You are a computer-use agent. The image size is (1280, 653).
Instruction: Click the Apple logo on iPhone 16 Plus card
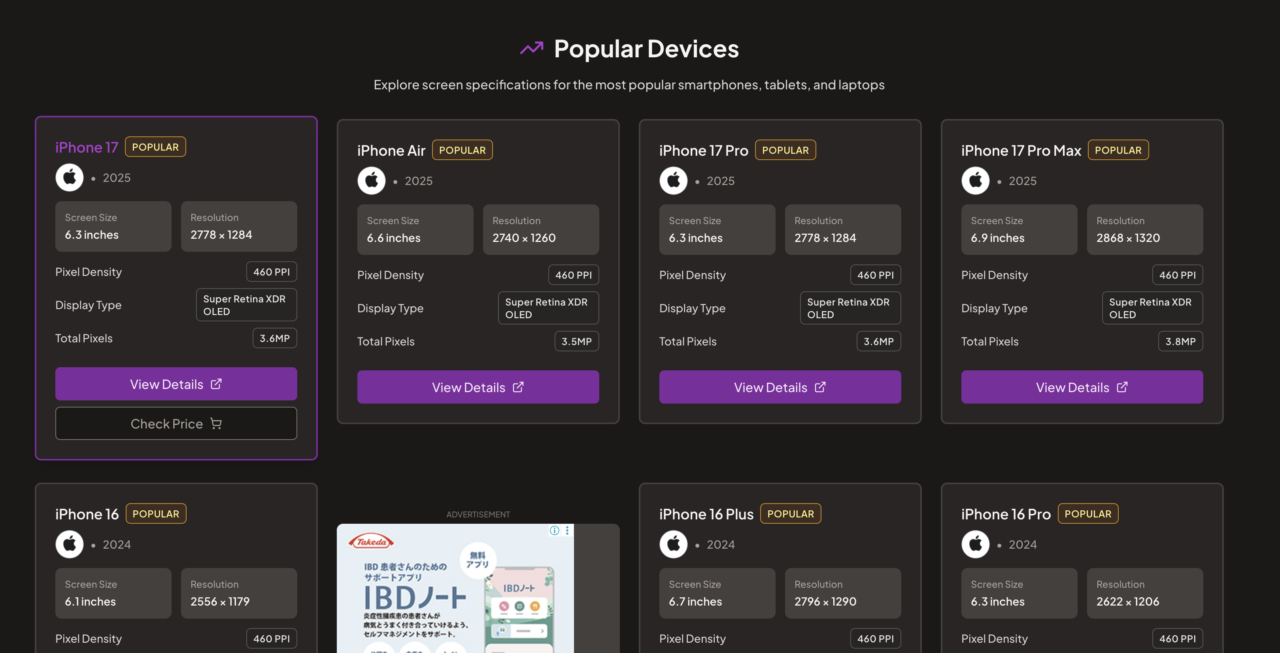tap(673, 544)
